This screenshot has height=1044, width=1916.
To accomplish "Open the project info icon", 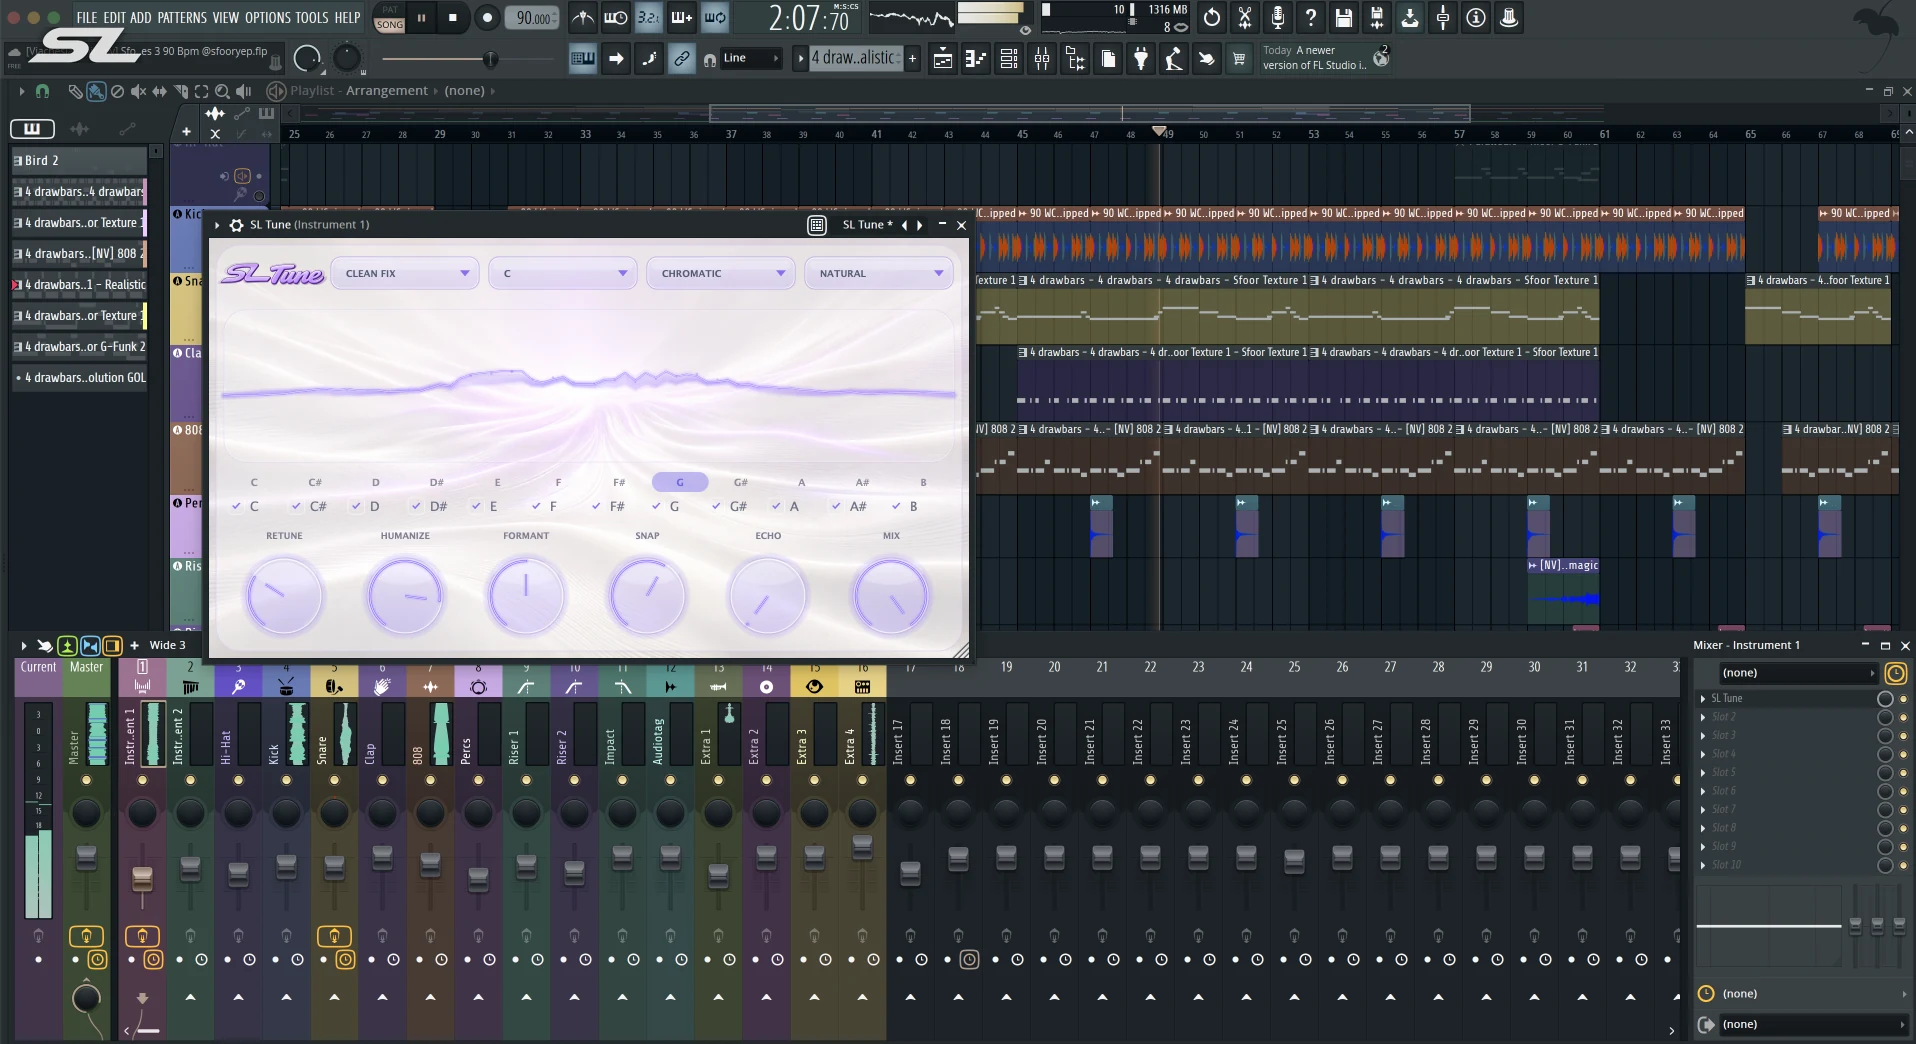I will (x=1476, y=17).
